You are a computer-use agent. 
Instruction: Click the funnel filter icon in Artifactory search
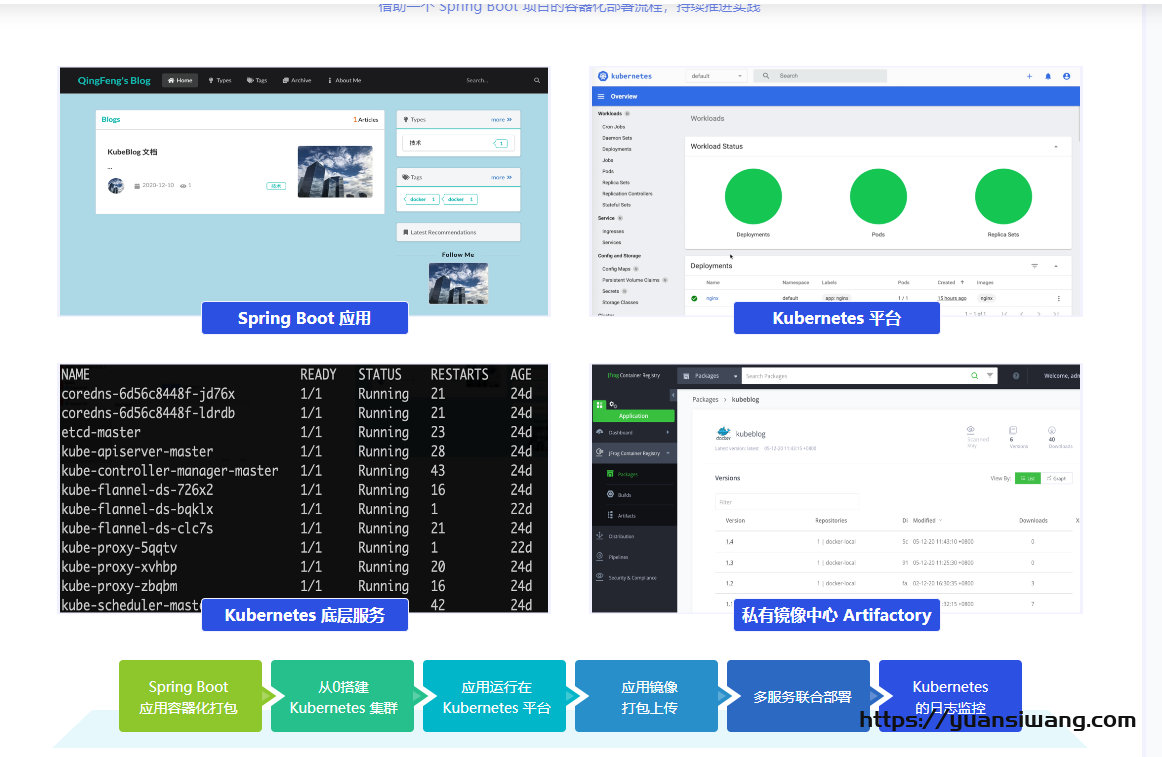(x=989, y=376)
